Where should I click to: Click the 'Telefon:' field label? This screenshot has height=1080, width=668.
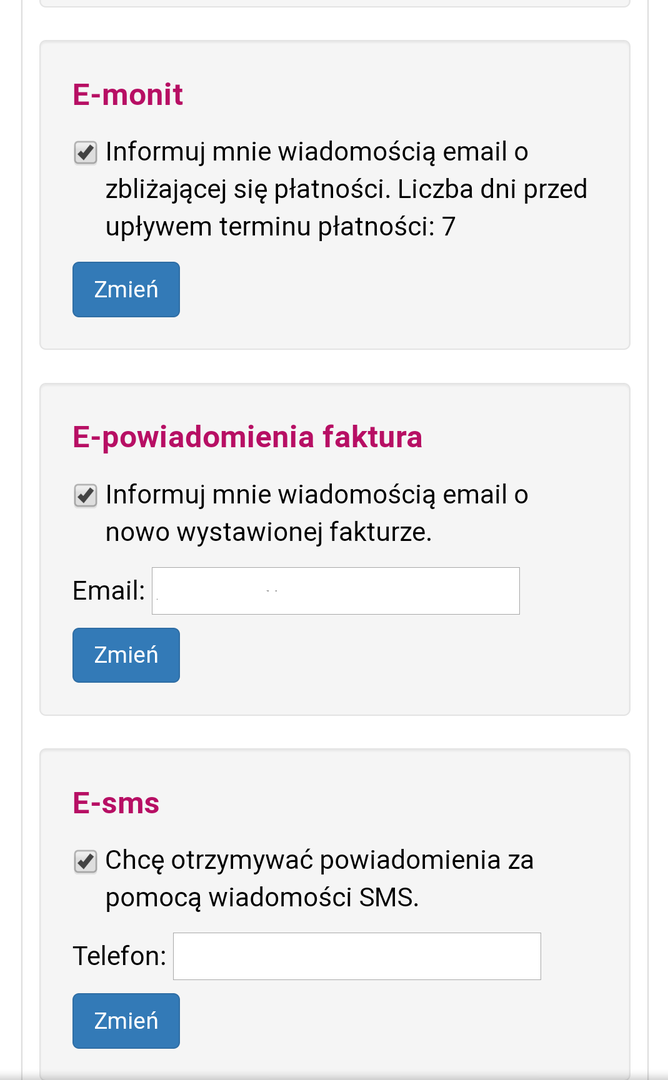[x=119, y=956]
